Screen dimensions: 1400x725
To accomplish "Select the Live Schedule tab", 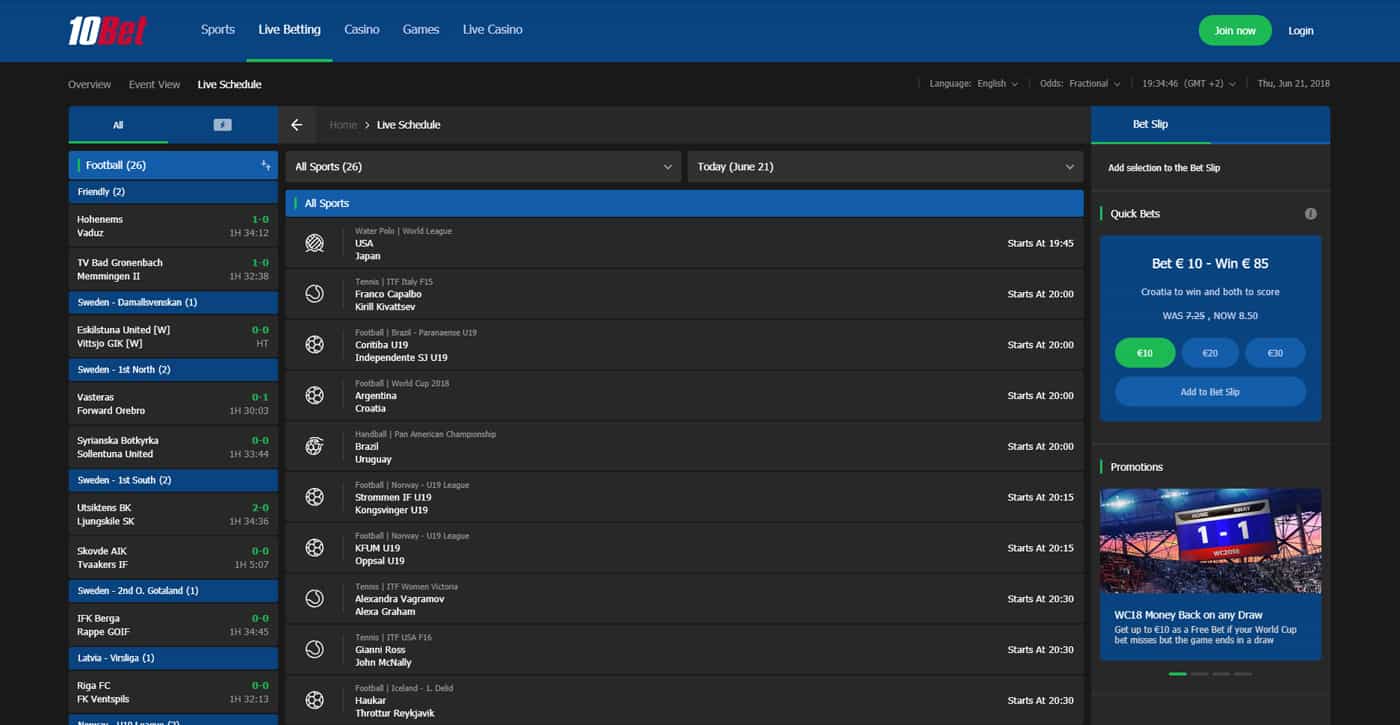I will (229, 85).
